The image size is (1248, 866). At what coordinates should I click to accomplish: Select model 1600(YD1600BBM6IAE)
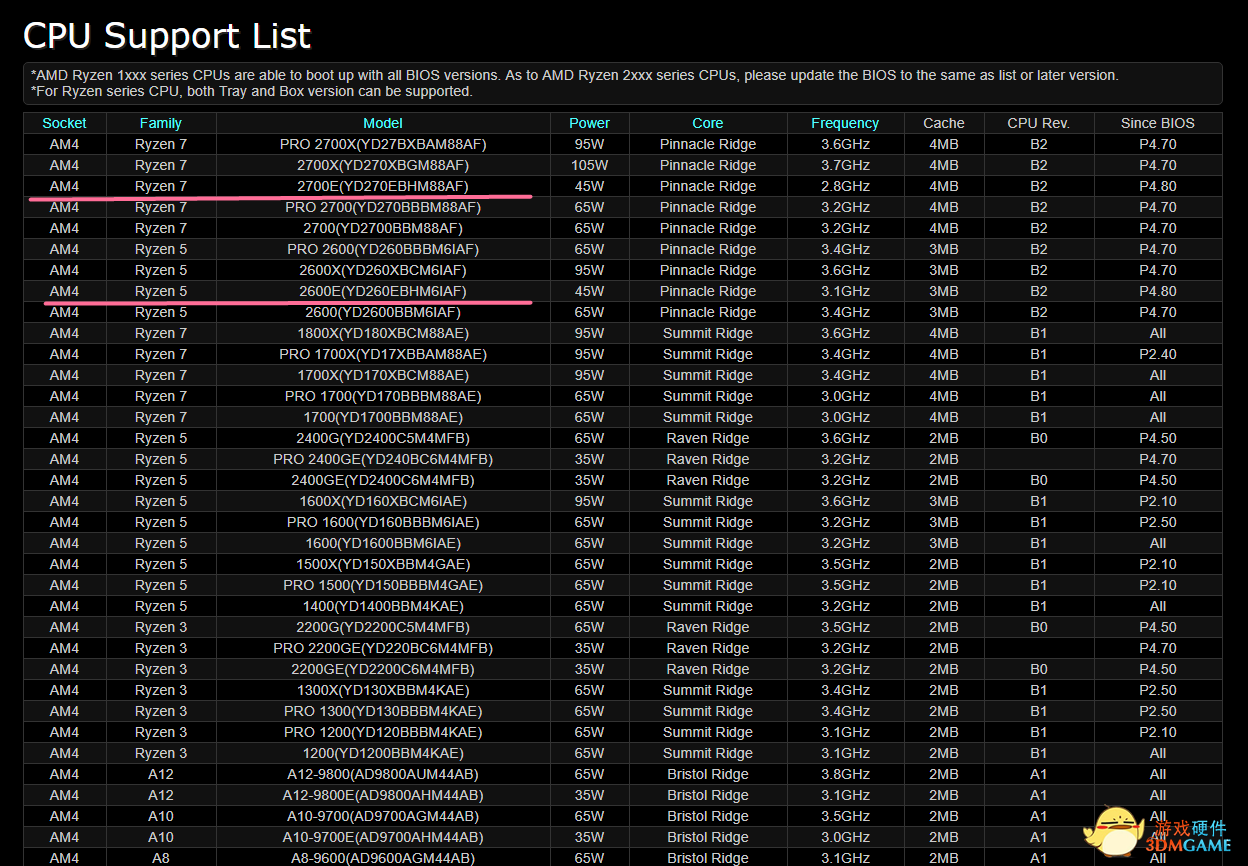383,543
